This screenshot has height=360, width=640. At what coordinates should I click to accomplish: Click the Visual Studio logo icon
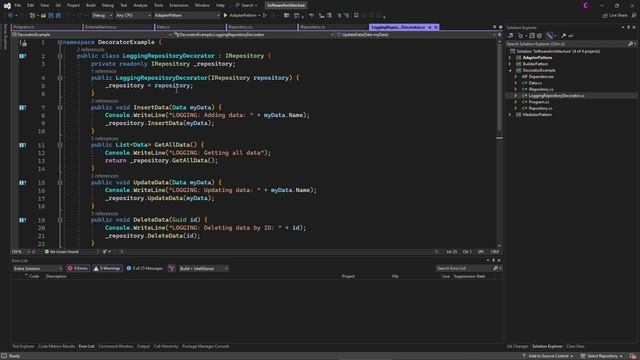tap(7, 6)
